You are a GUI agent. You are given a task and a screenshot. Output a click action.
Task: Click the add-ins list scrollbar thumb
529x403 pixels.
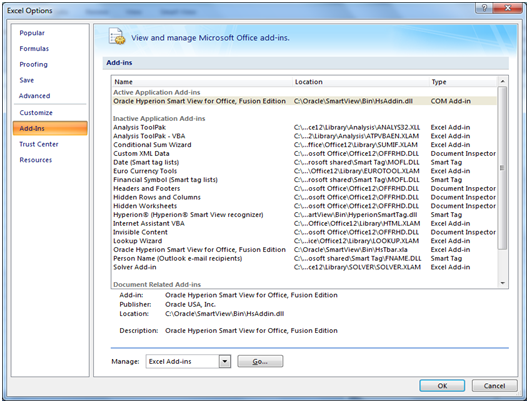502,168
